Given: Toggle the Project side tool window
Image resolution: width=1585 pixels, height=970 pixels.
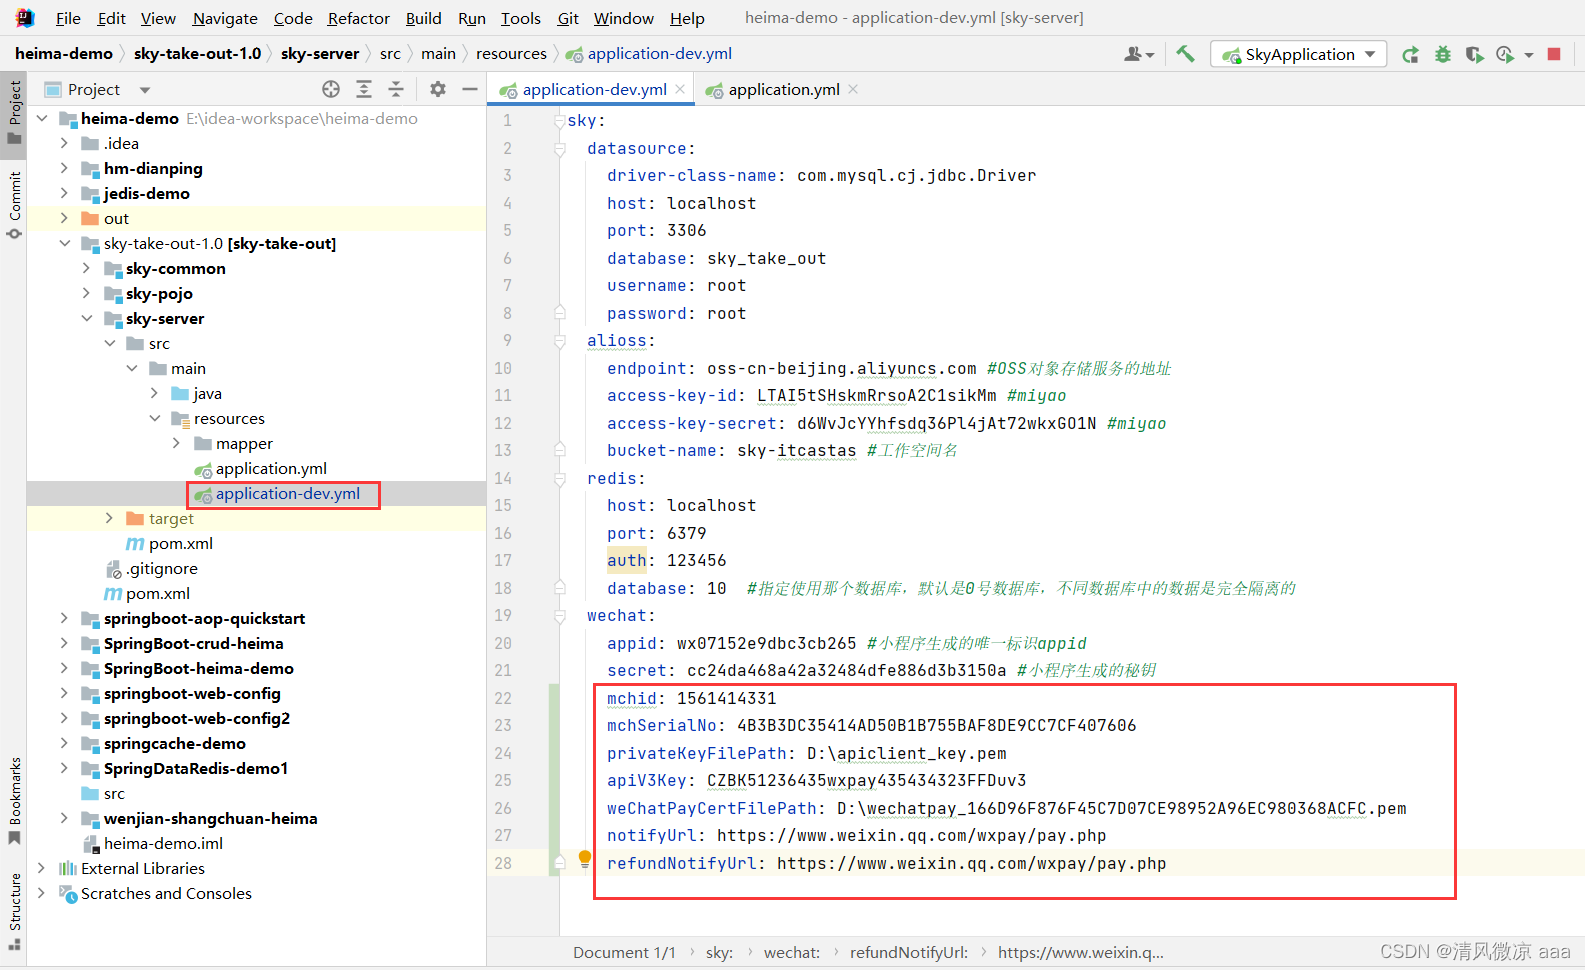Looking at the screenshot, I should coord(14,112).
